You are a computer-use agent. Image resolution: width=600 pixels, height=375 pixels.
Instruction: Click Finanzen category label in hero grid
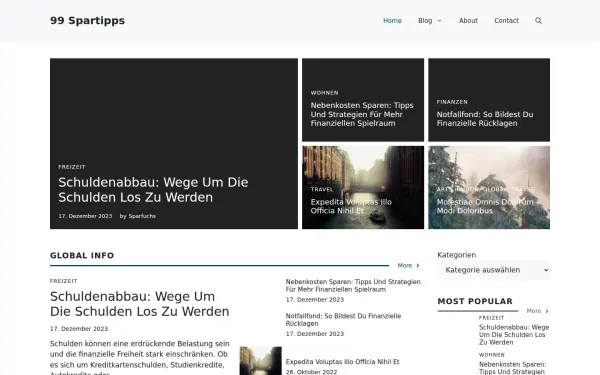click(x=452, y=102)
